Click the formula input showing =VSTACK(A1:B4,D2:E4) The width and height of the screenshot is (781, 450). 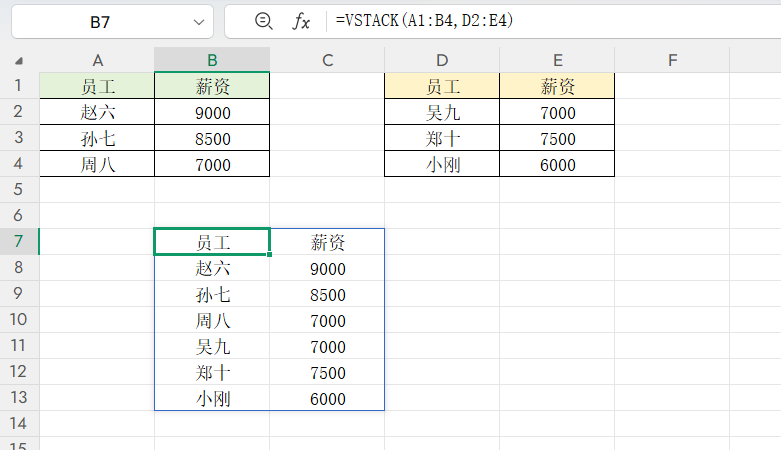point(555,21)
